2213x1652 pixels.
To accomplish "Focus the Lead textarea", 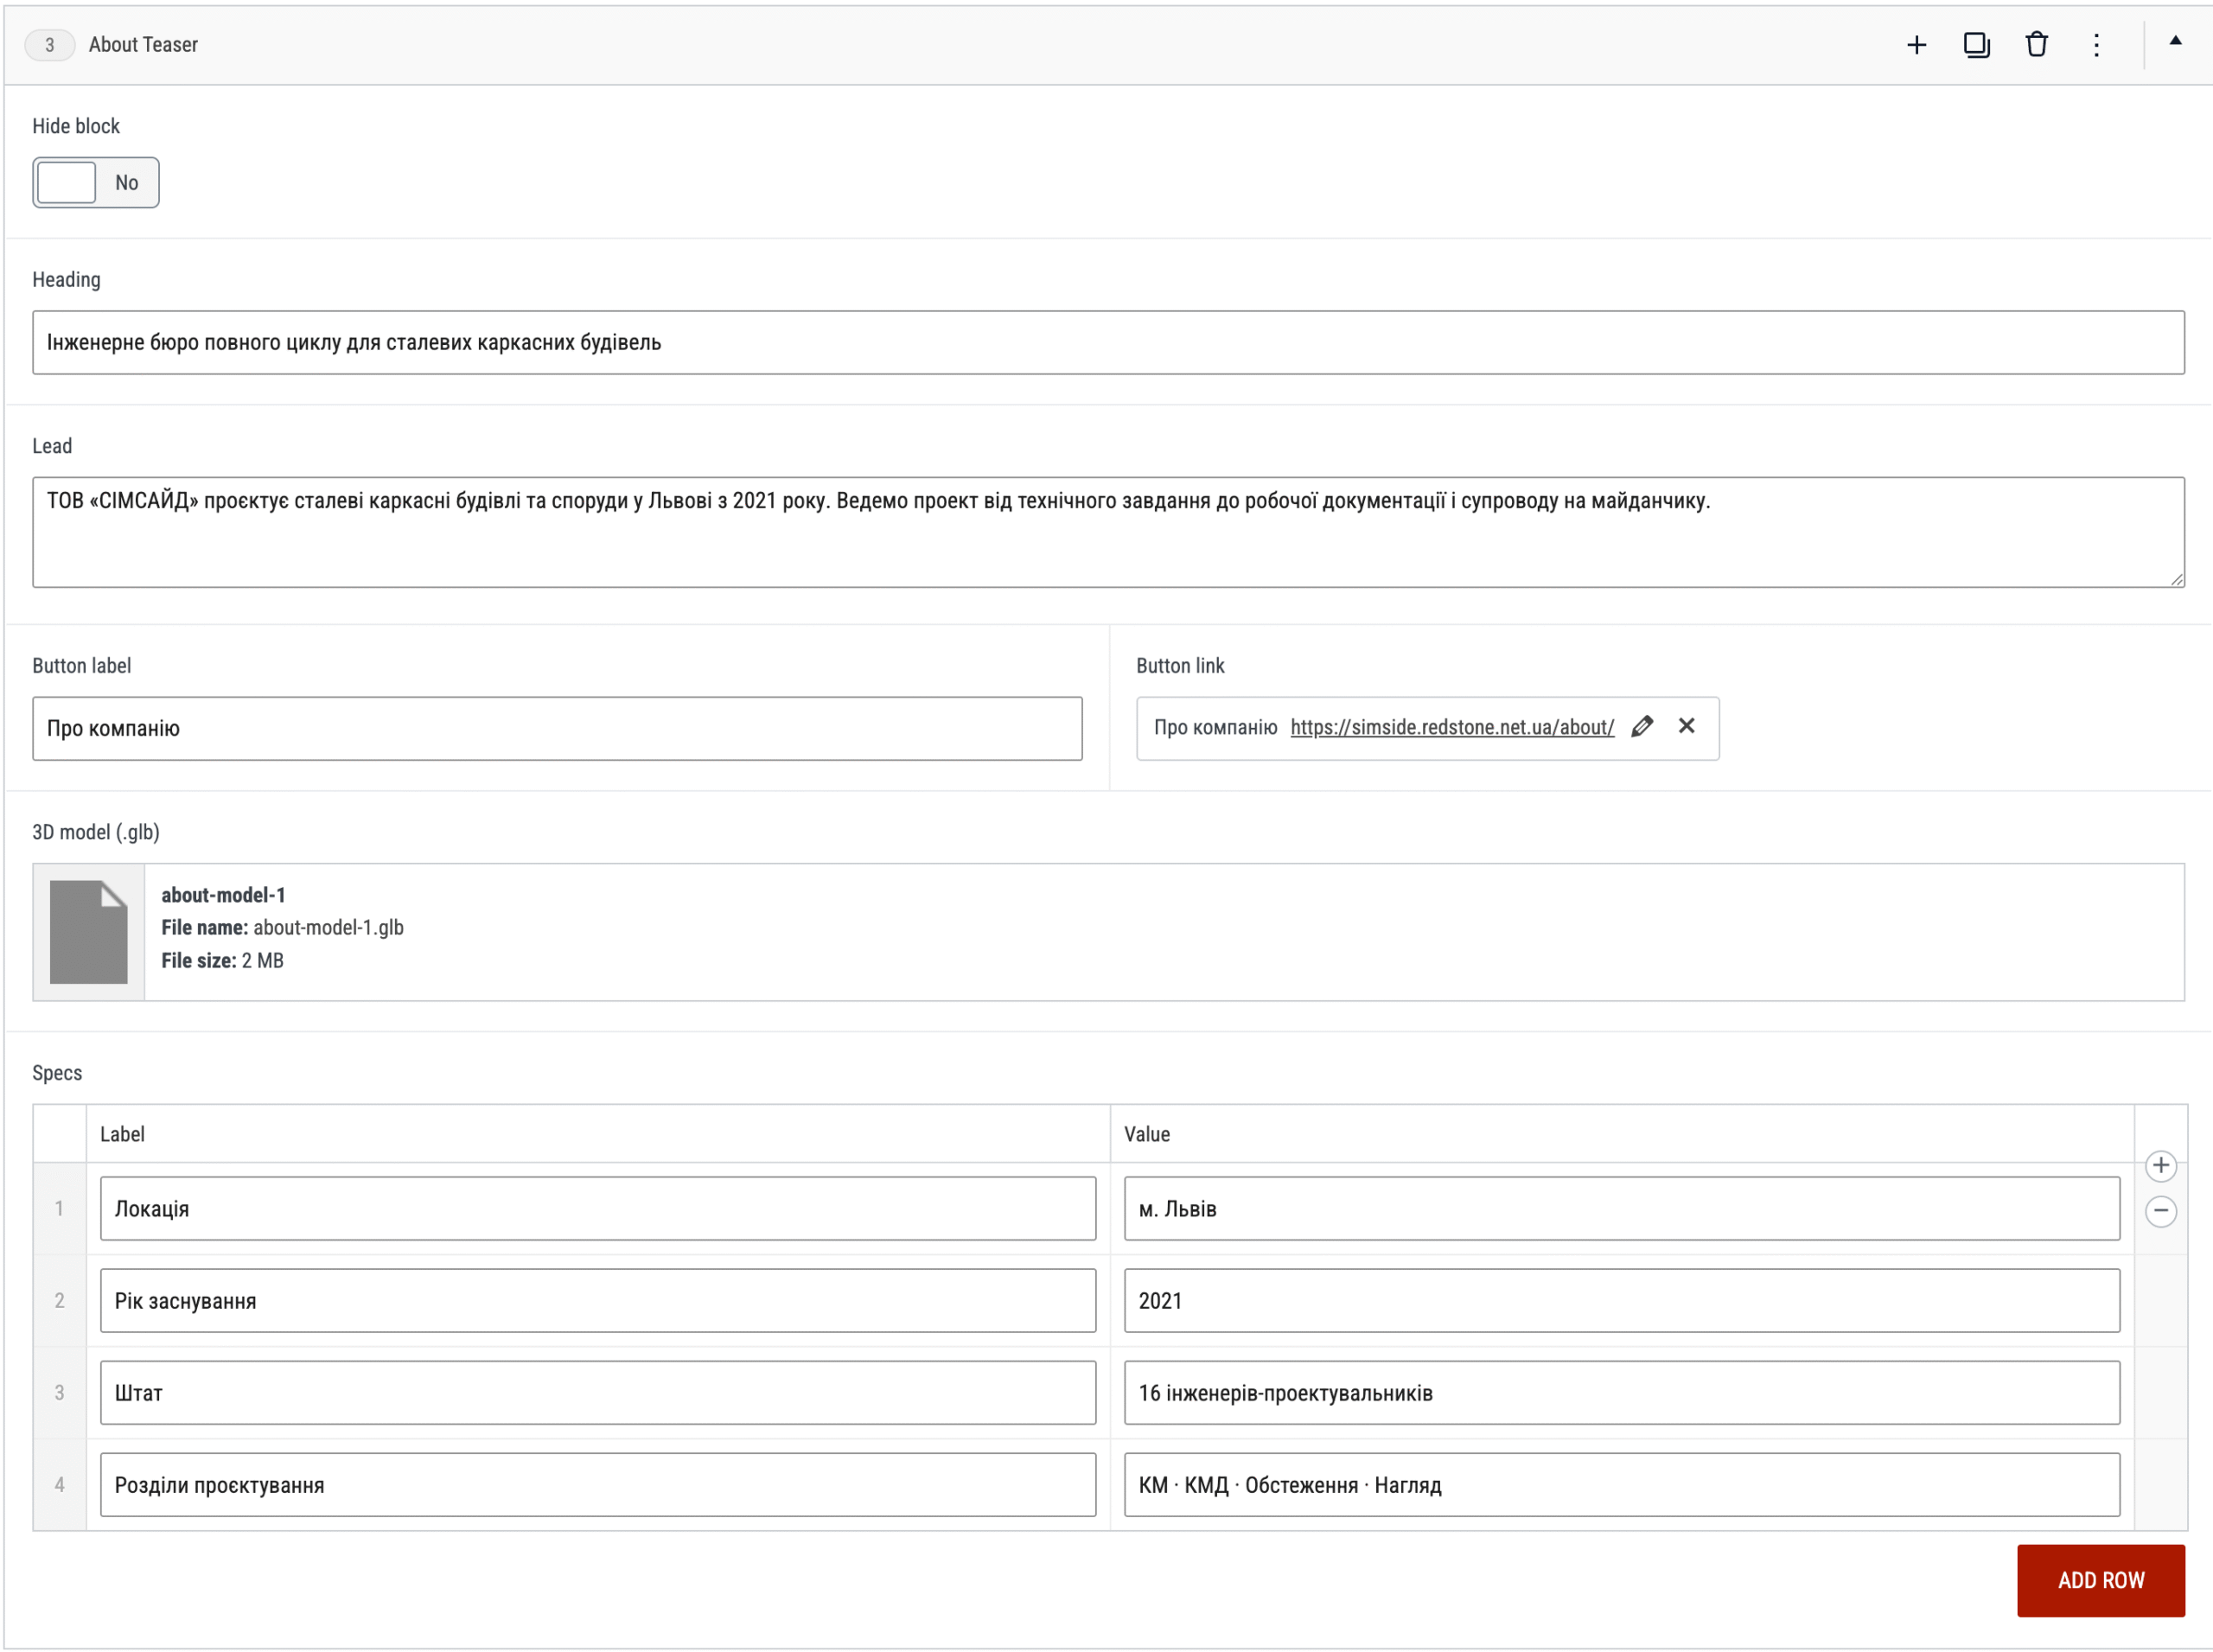I will 1108,532.
